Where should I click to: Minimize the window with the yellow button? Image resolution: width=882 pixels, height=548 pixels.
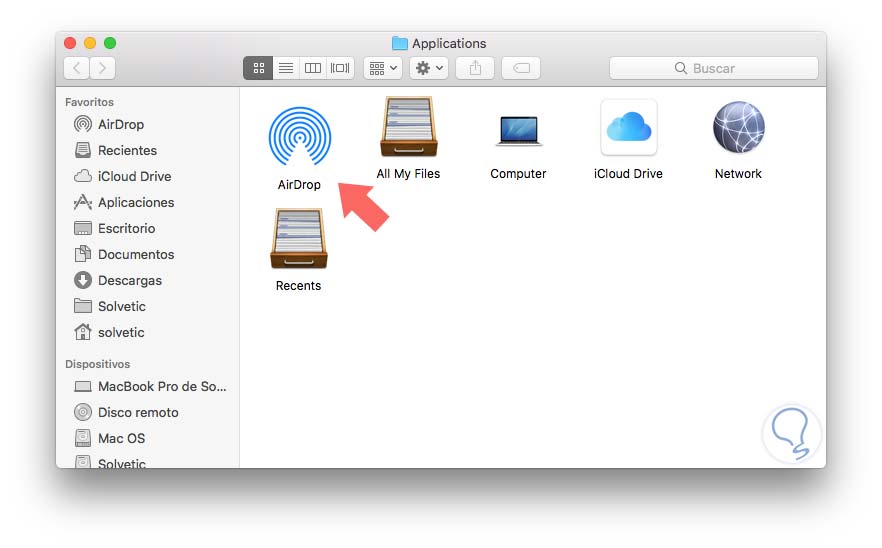pos(90,43)
